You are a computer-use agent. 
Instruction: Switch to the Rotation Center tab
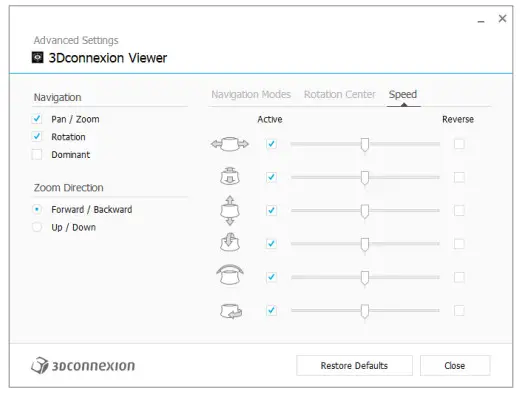340,94
